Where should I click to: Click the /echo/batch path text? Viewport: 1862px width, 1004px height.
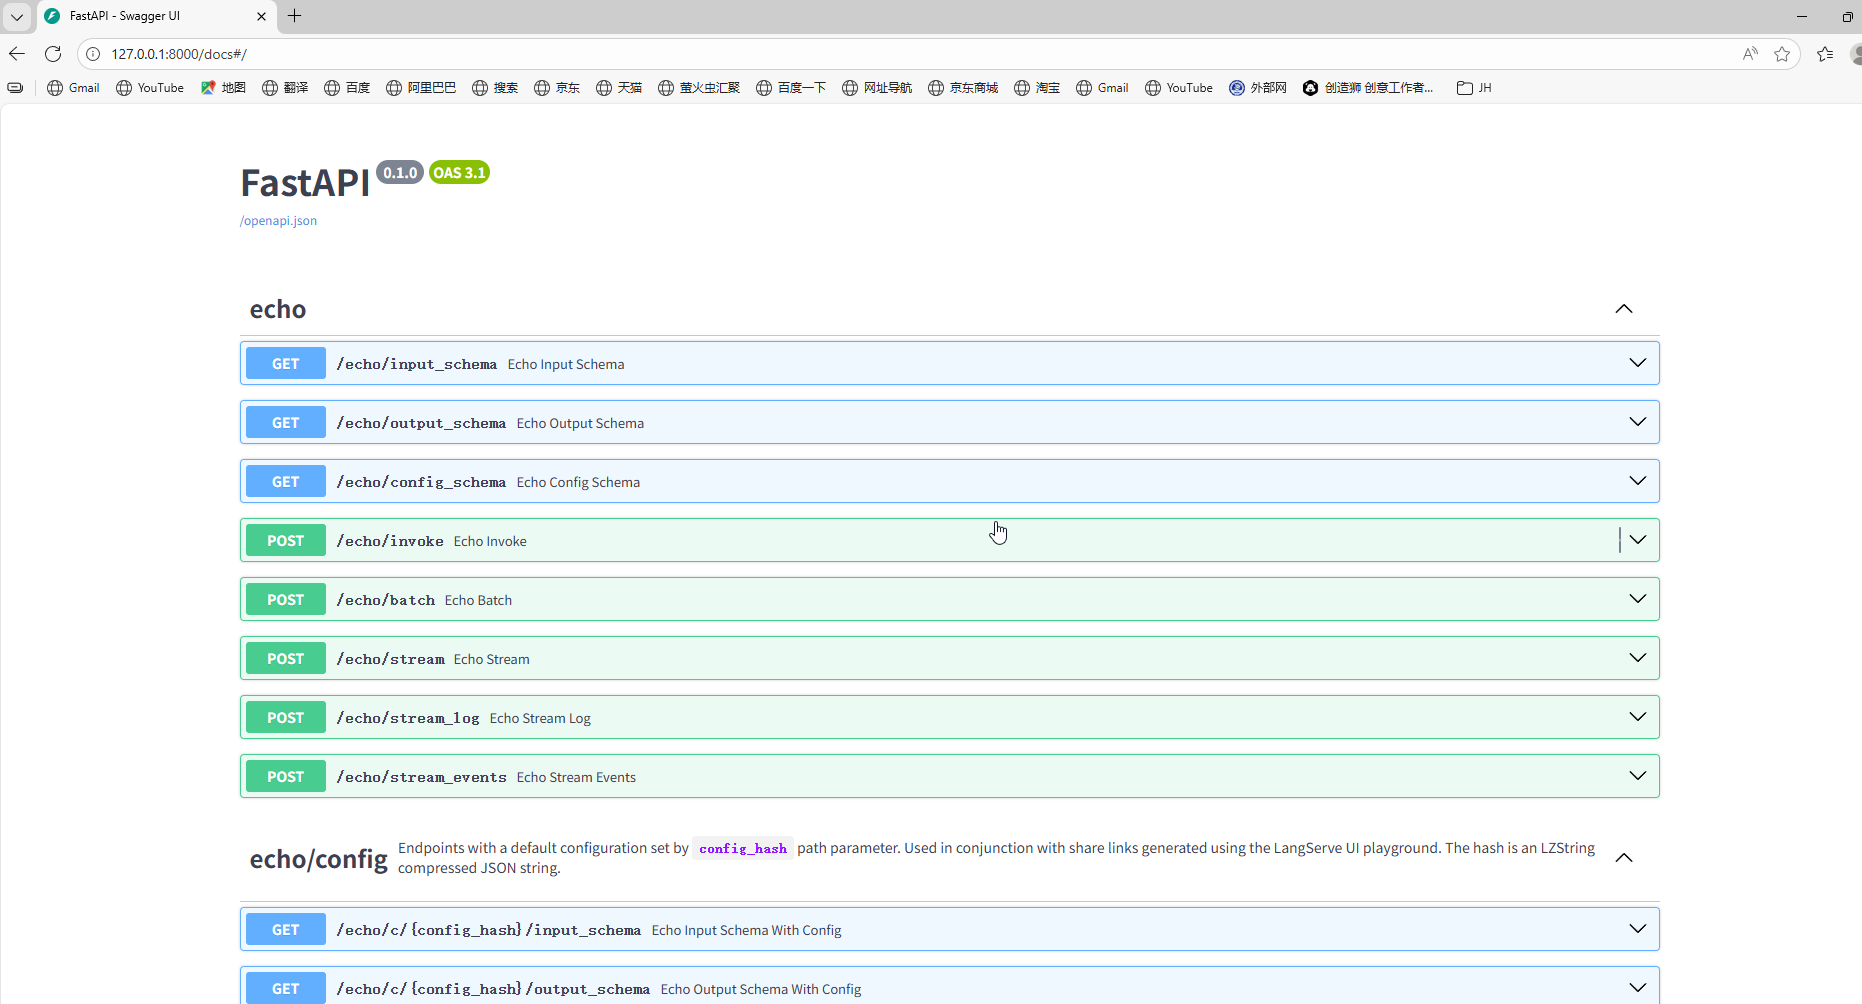386,600
